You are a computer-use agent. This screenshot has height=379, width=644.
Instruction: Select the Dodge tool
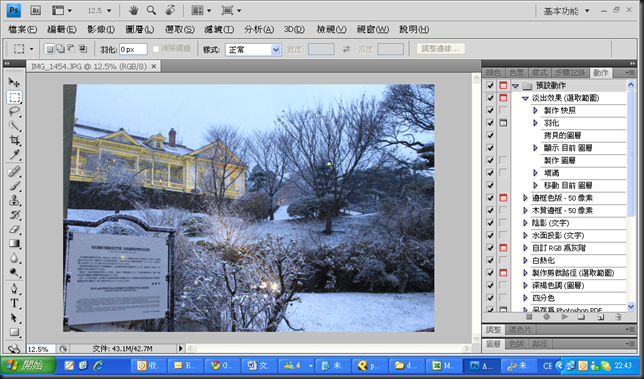point(14,272)
